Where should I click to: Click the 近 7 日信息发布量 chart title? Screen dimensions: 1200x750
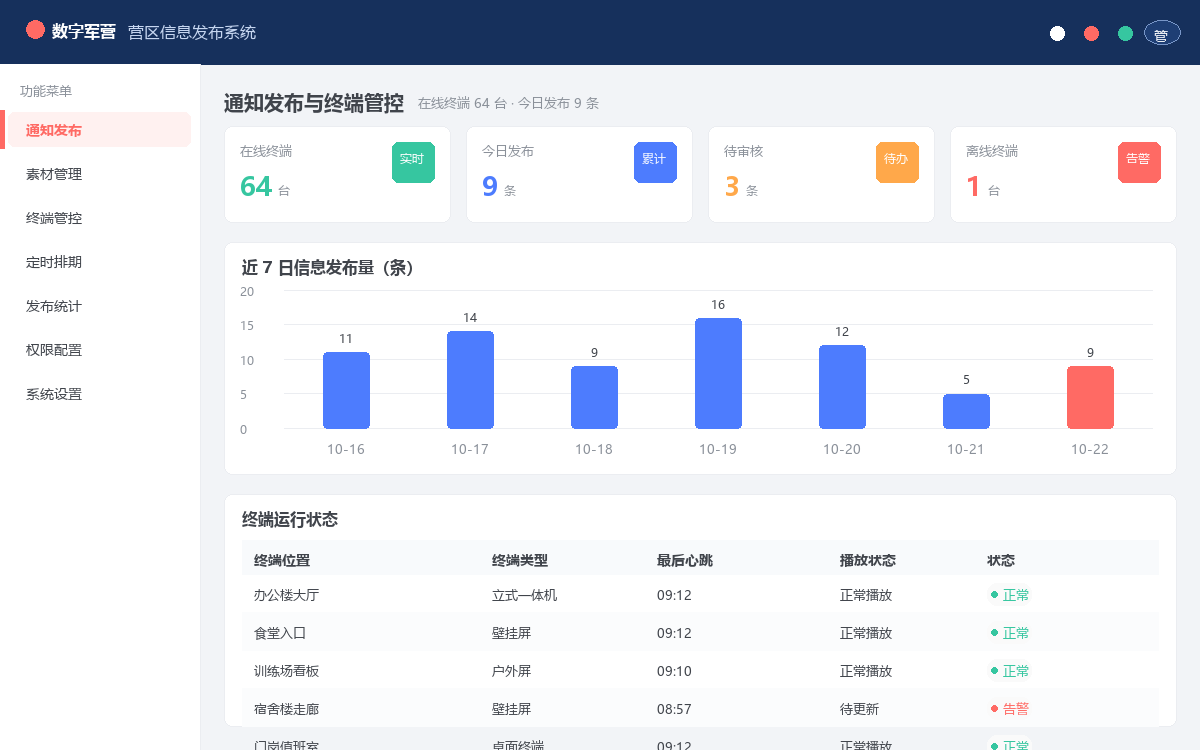point(328,268)
